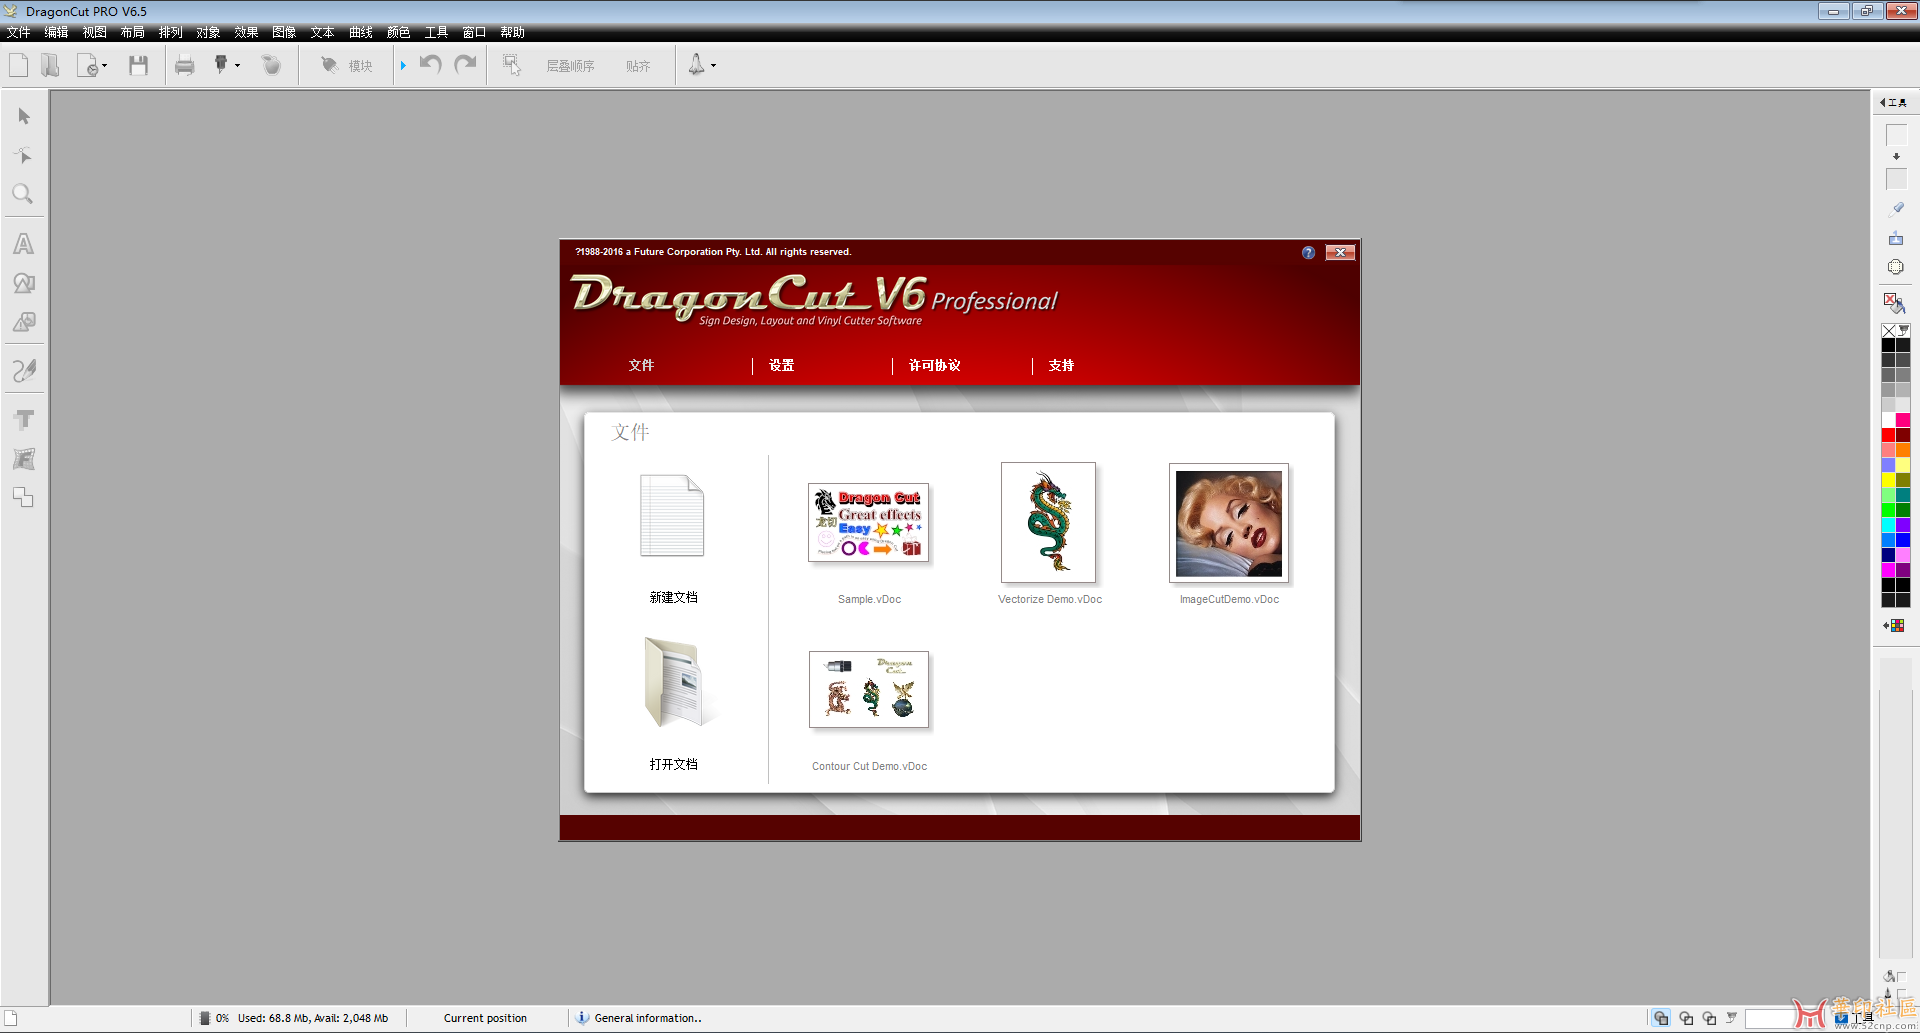The height and width of the screenshot is (1033, 1920).
Task: Click the 新建文档 button
Action: click(x=673, y=539)
